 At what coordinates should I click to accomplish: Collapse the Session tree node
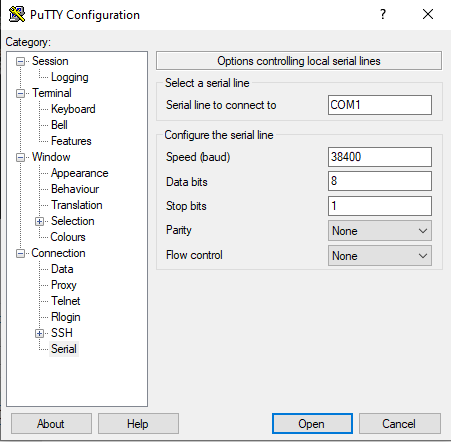click(x=21, y=61)
